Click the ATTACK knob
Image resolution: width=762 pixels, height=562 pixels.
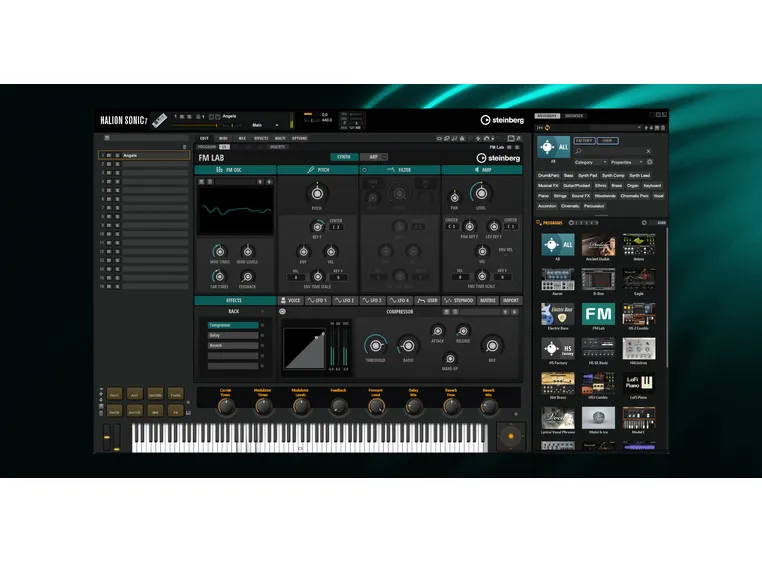pyautogui.click(x=437, y=331)
